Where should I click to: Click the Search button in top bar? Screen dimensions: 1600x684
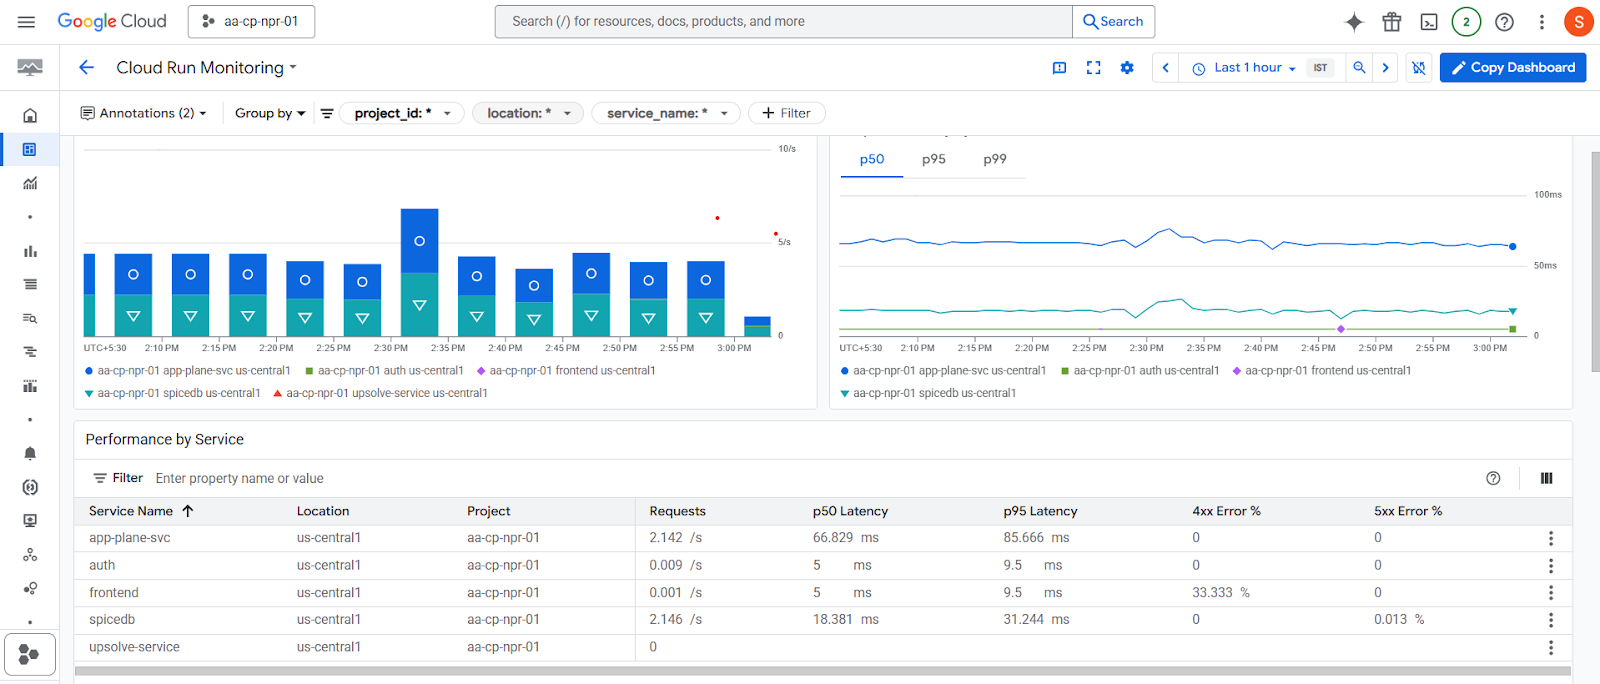(x=1113, y=21)
